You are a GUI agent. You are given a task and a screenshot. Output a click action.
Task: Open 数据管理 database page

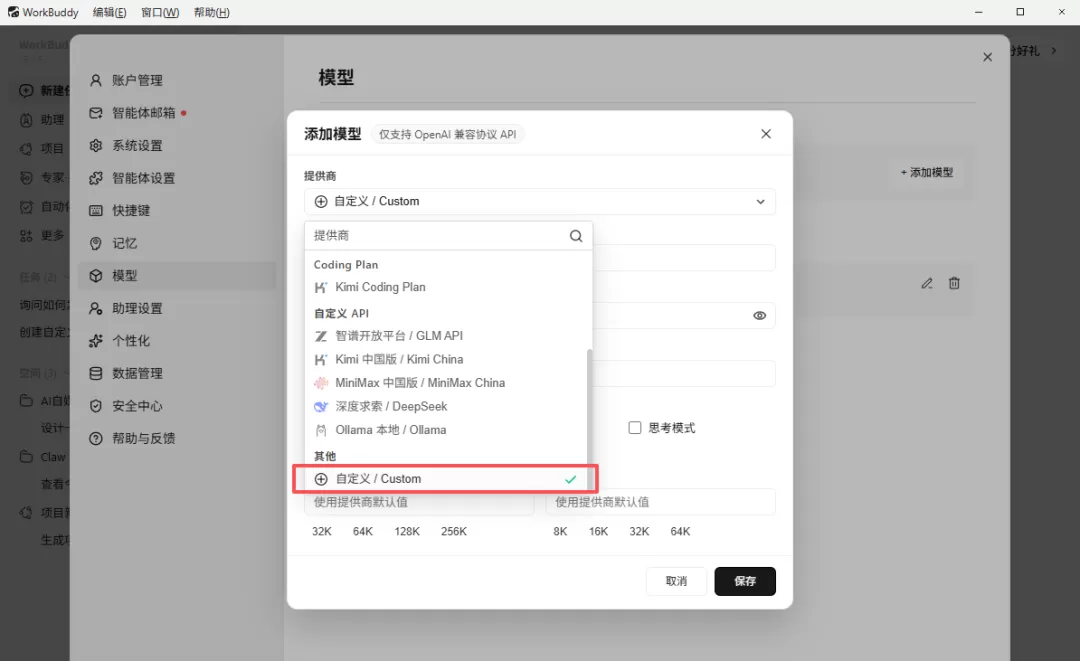177,373
